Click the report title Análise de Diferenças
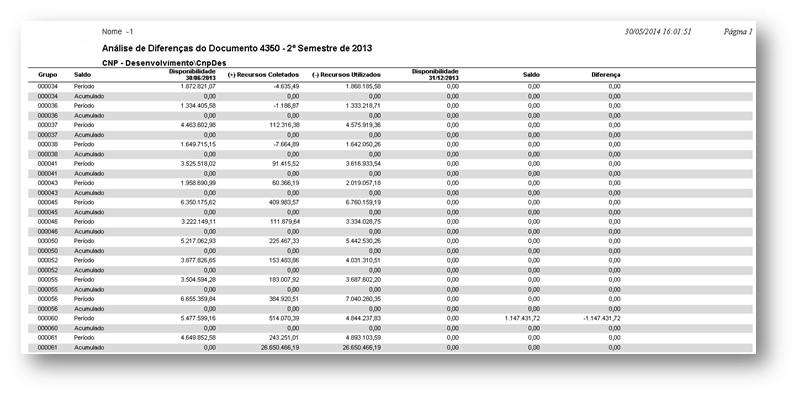Image resolution: width=798 pixels, height=396 pixels. click(237, 48)
